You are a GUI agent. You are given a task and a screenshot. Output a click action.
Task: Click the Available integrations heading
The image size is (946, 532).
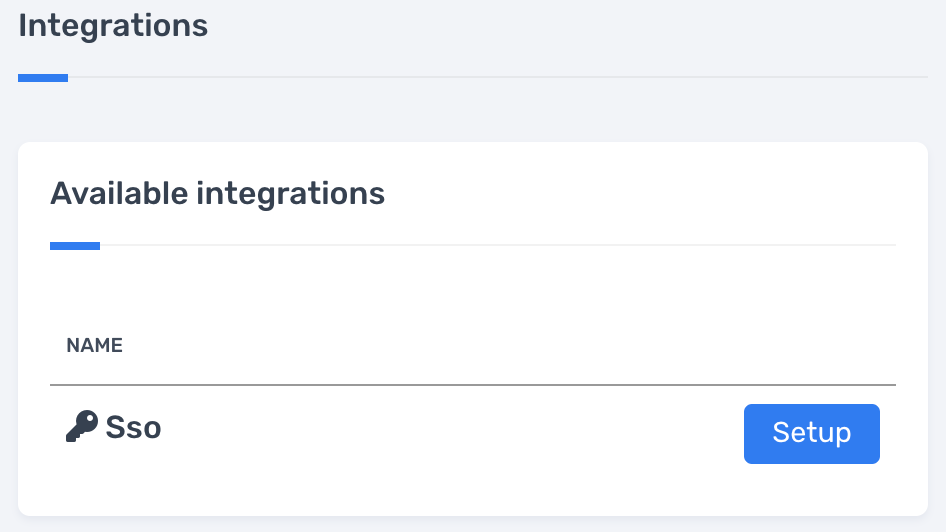[217, 193]
